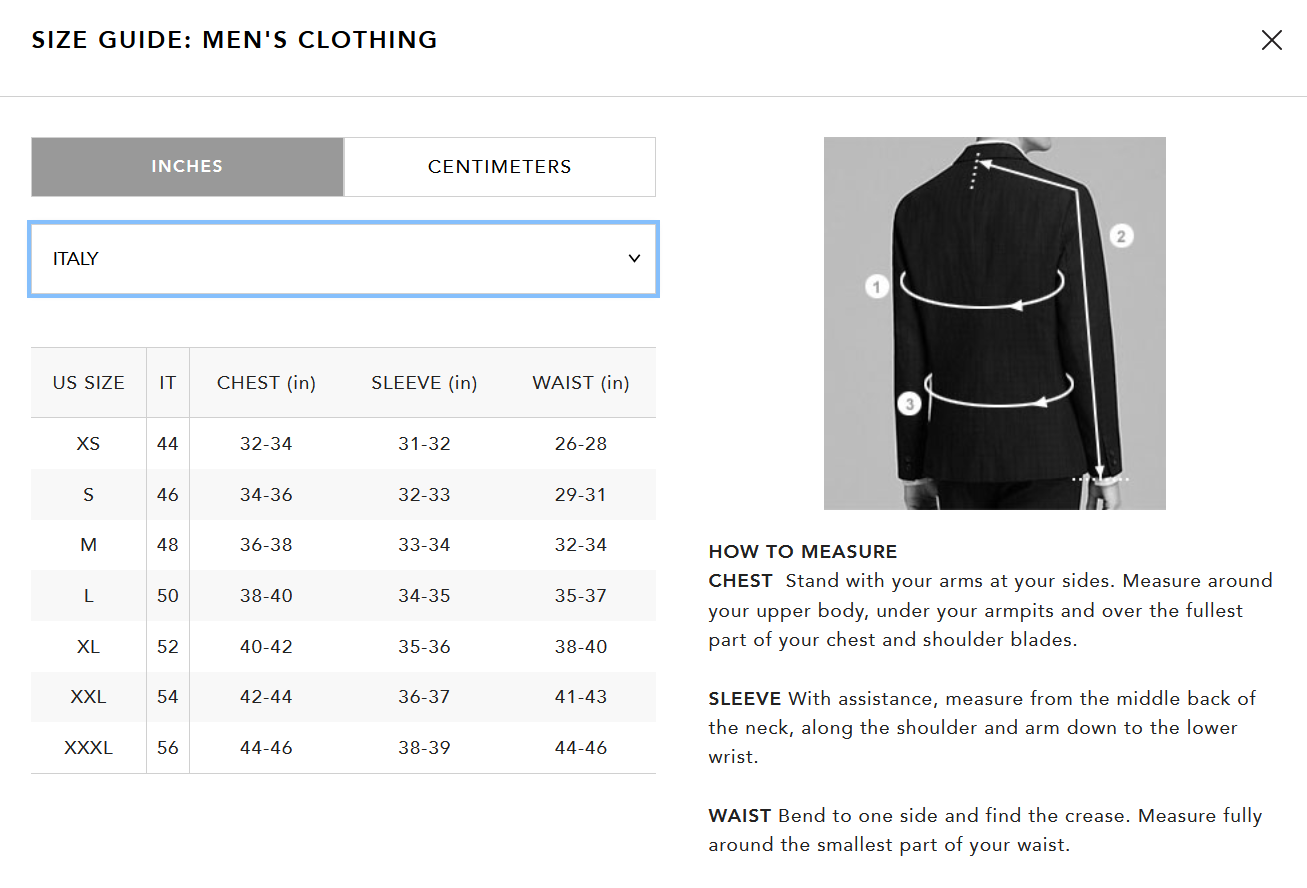Click the SLEEVE (in) column header
The image size is (1307, 888).
pos(424,383)
